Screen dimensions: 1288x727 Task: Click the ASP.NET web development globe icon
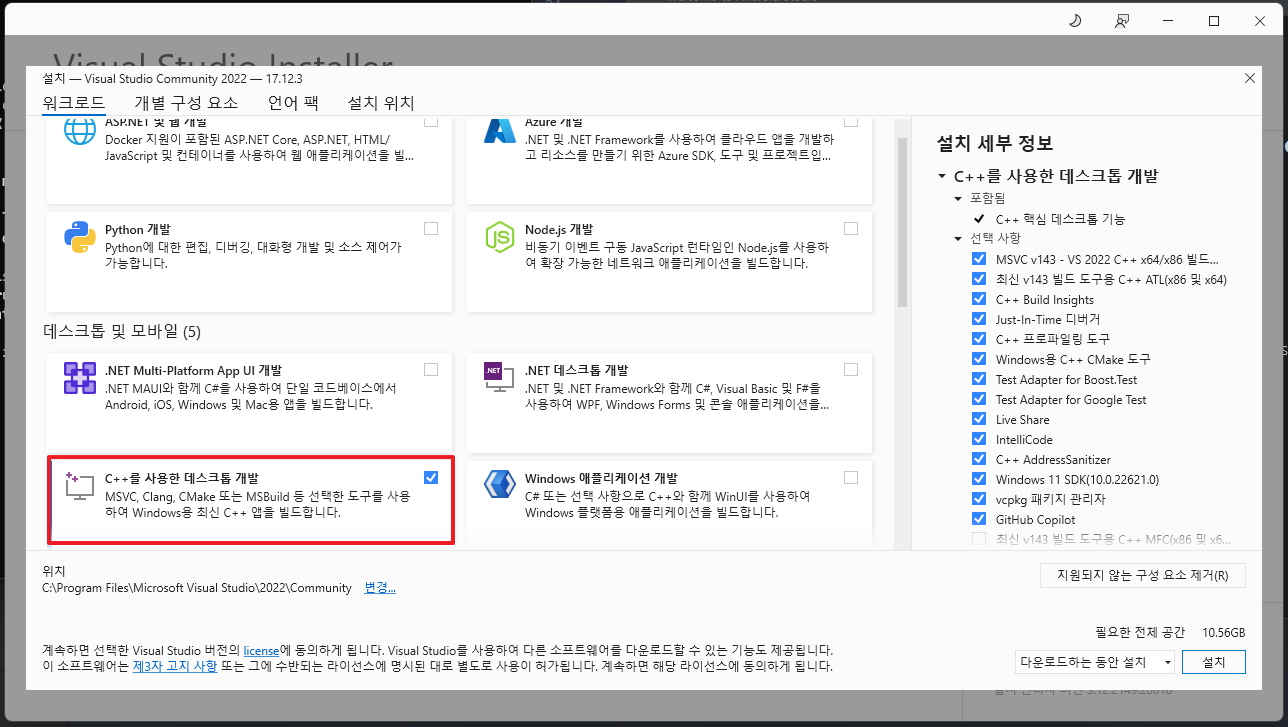pos(80,133)
